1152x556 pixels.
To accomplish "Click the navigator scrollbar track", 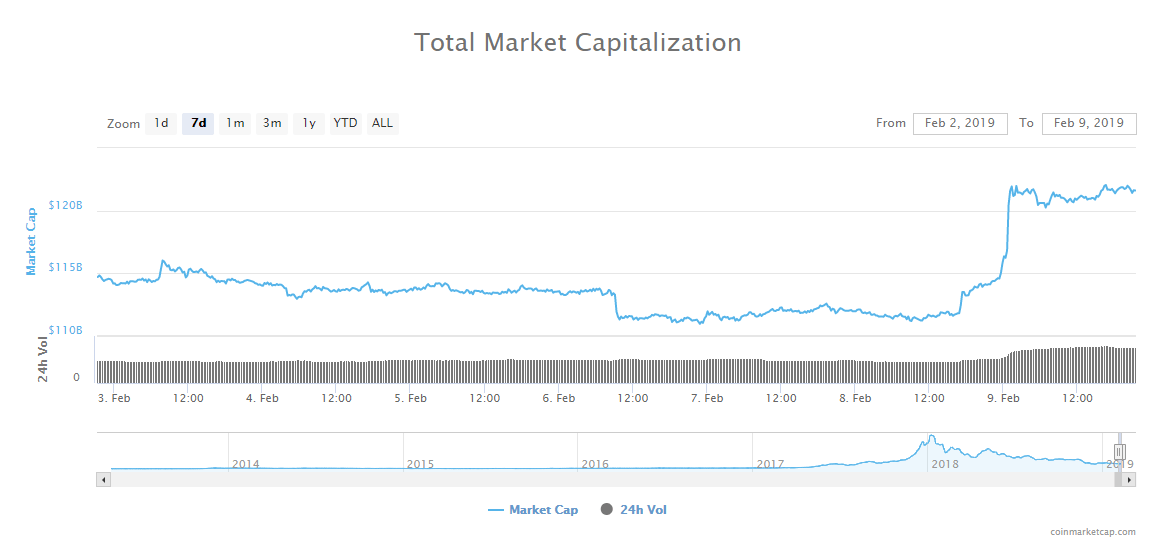I will [x=600, y=480].
